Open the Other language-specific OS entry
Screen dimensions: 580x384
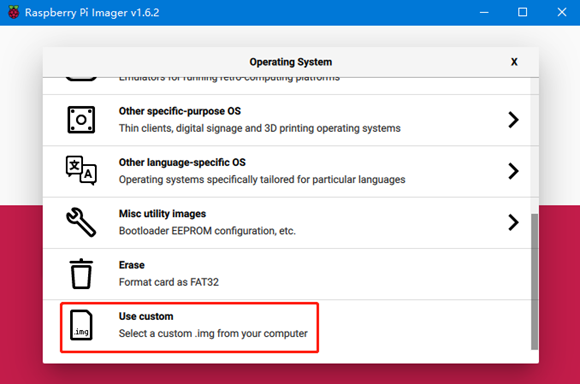[x=287, y=172]
